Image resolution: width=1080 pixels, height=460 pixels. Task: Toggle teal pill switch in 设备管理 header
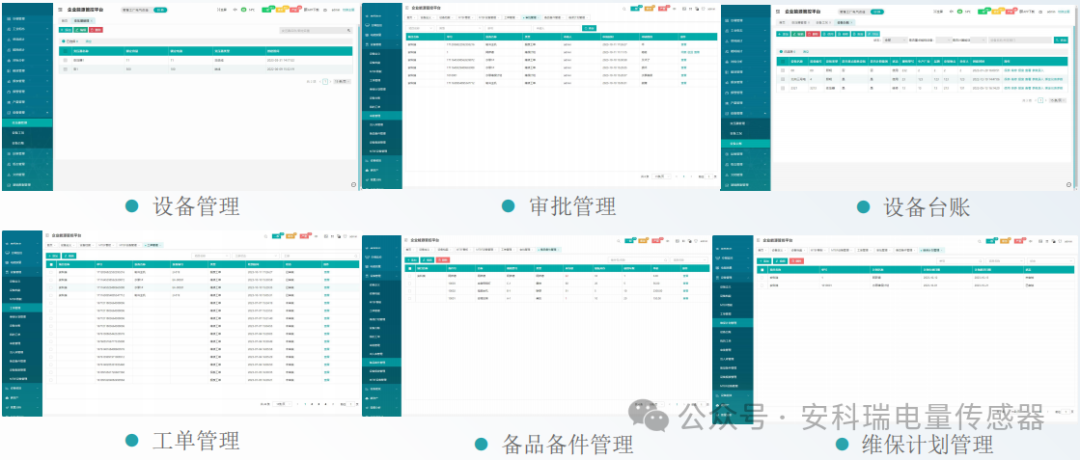[x=160, y=10]
